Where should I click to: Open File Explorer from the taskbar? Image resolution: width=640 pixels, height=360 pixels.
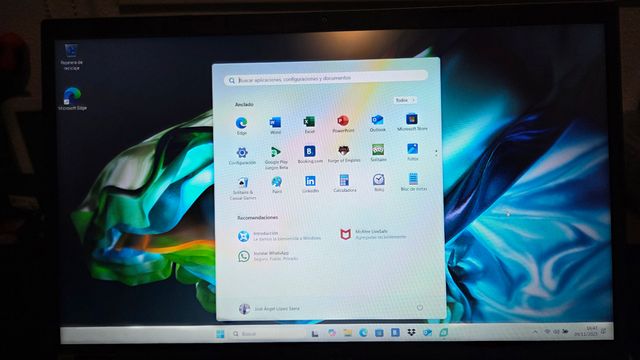[347, 333]
